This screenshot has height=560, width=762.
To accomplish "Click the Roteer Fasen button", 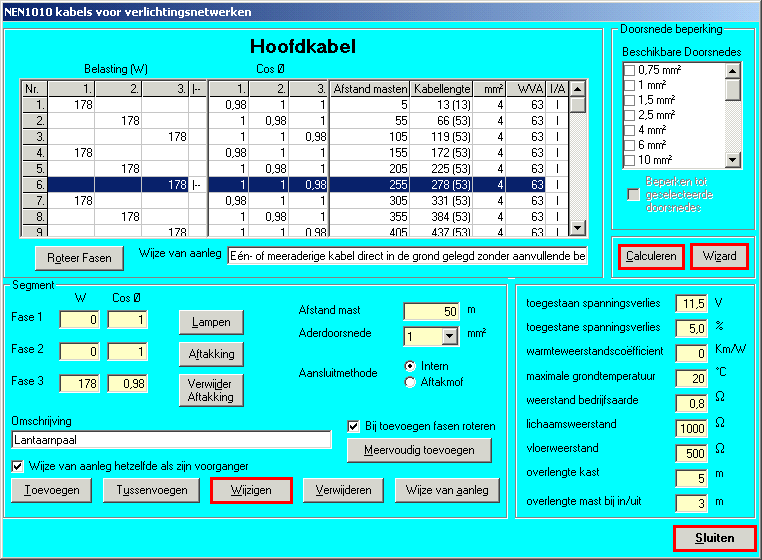I will coord(79,258).
